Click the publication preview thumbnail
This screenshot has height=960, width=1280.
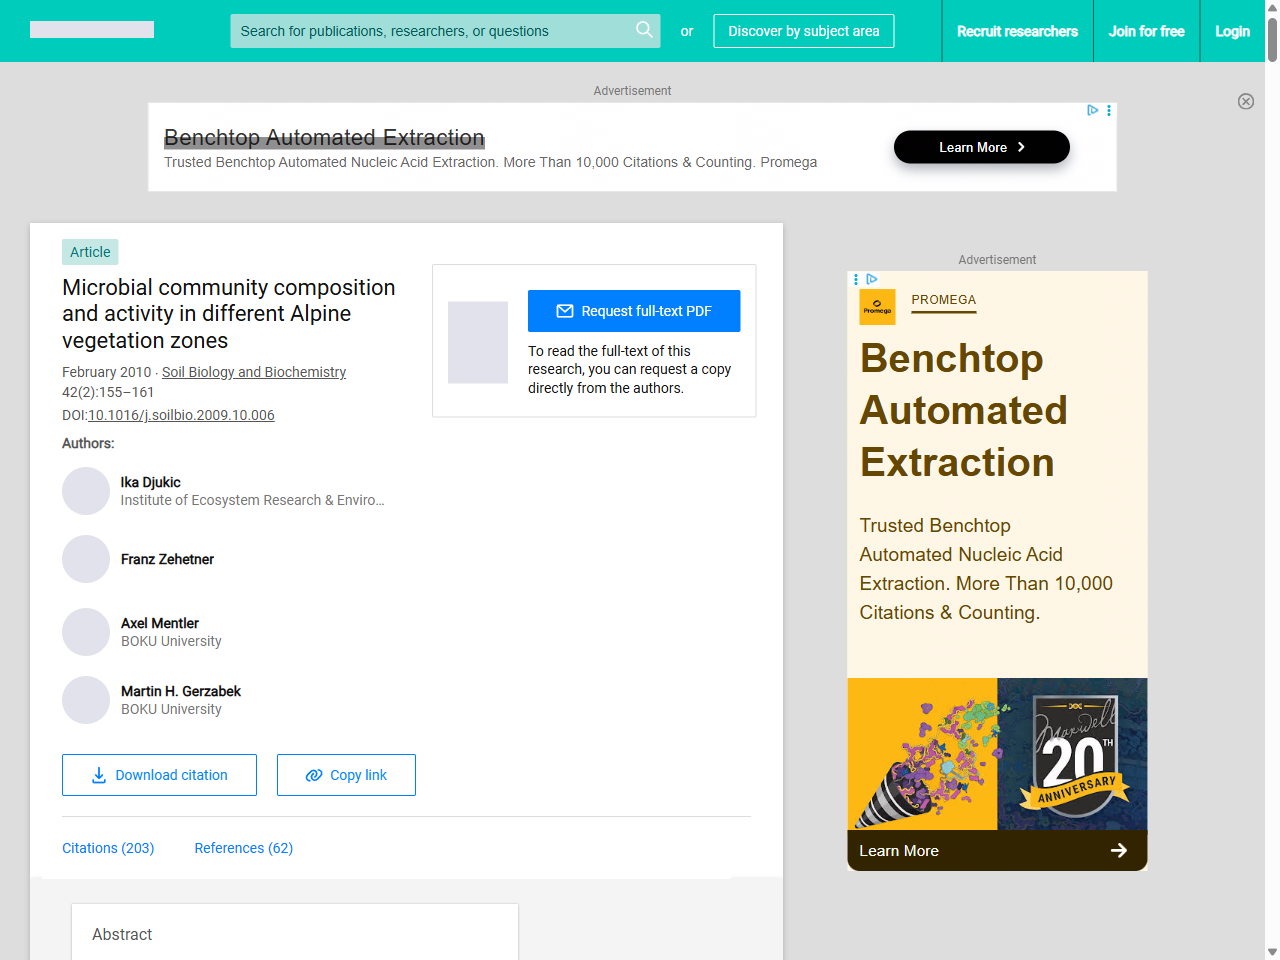478,342
